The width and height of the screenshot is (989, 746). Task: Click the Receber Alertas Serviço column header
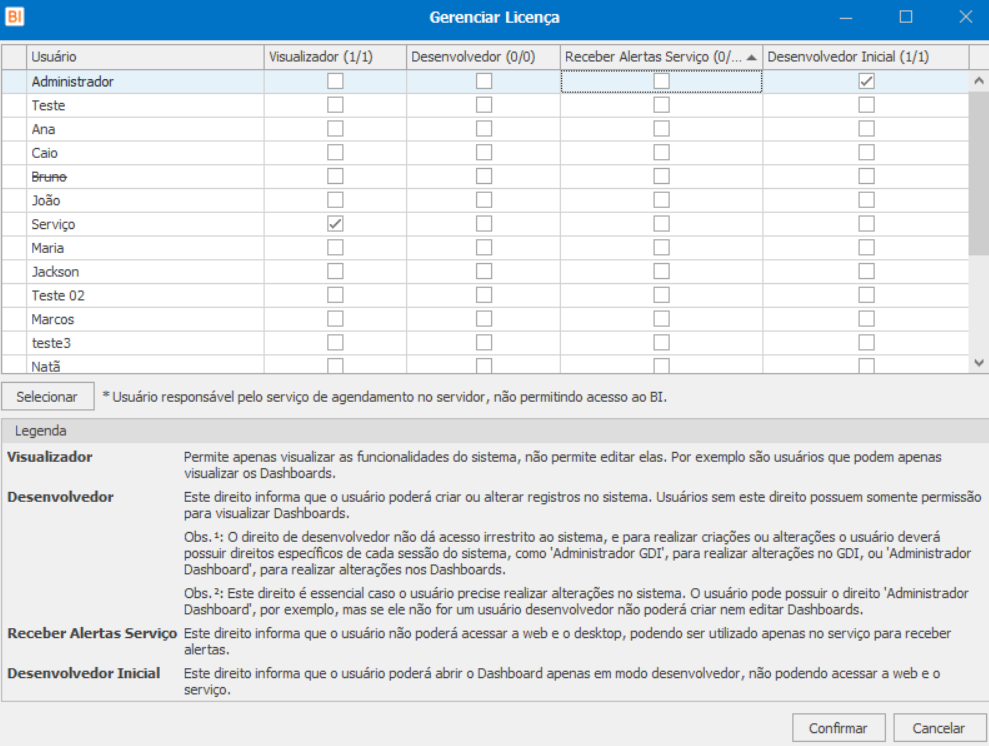point(661,57)
